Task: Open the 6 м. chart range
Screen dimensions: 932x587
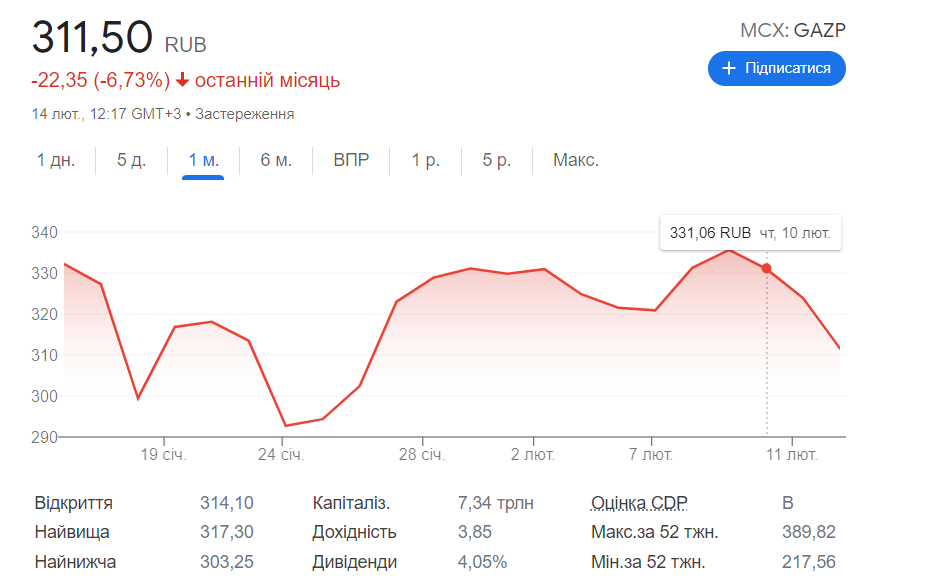Action: (276, 160)
